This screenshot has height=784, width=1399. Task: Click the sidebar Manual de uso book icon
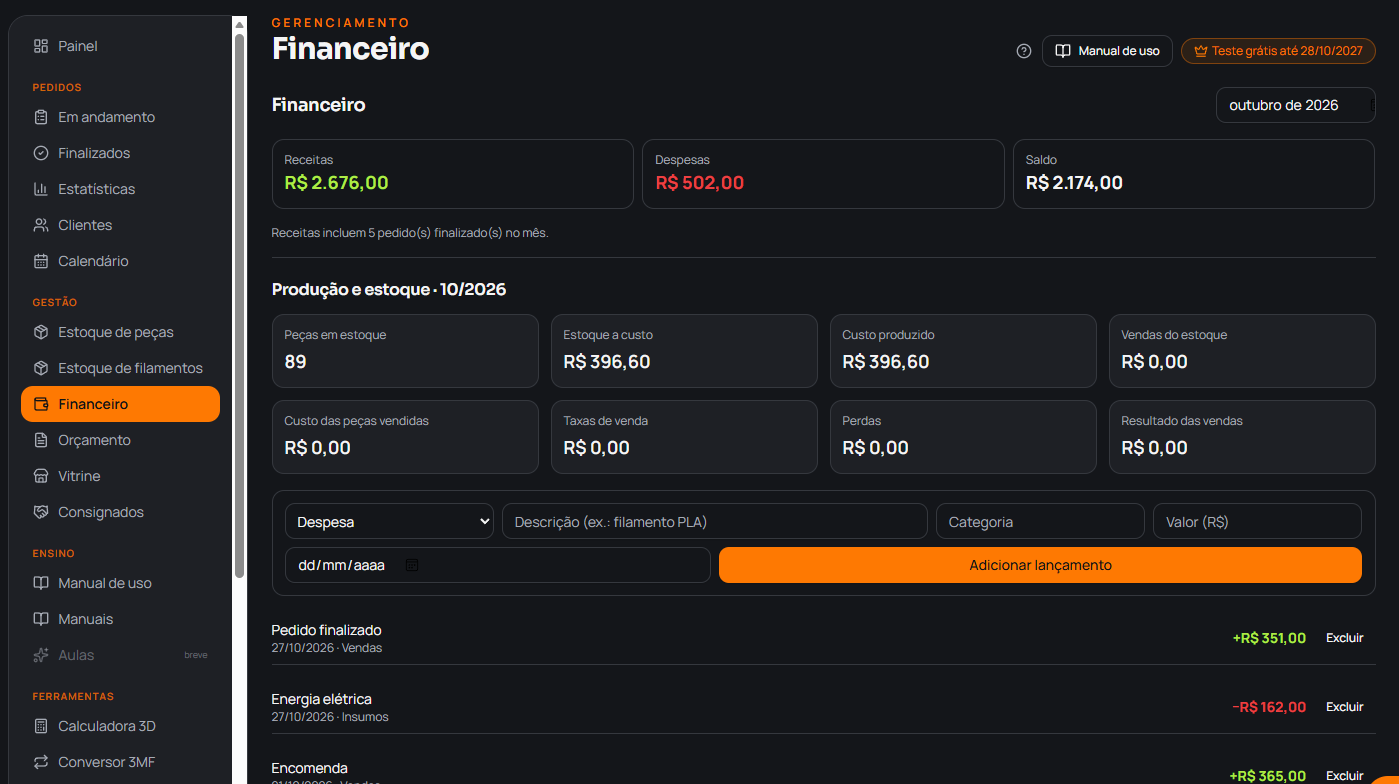(41, 583)
